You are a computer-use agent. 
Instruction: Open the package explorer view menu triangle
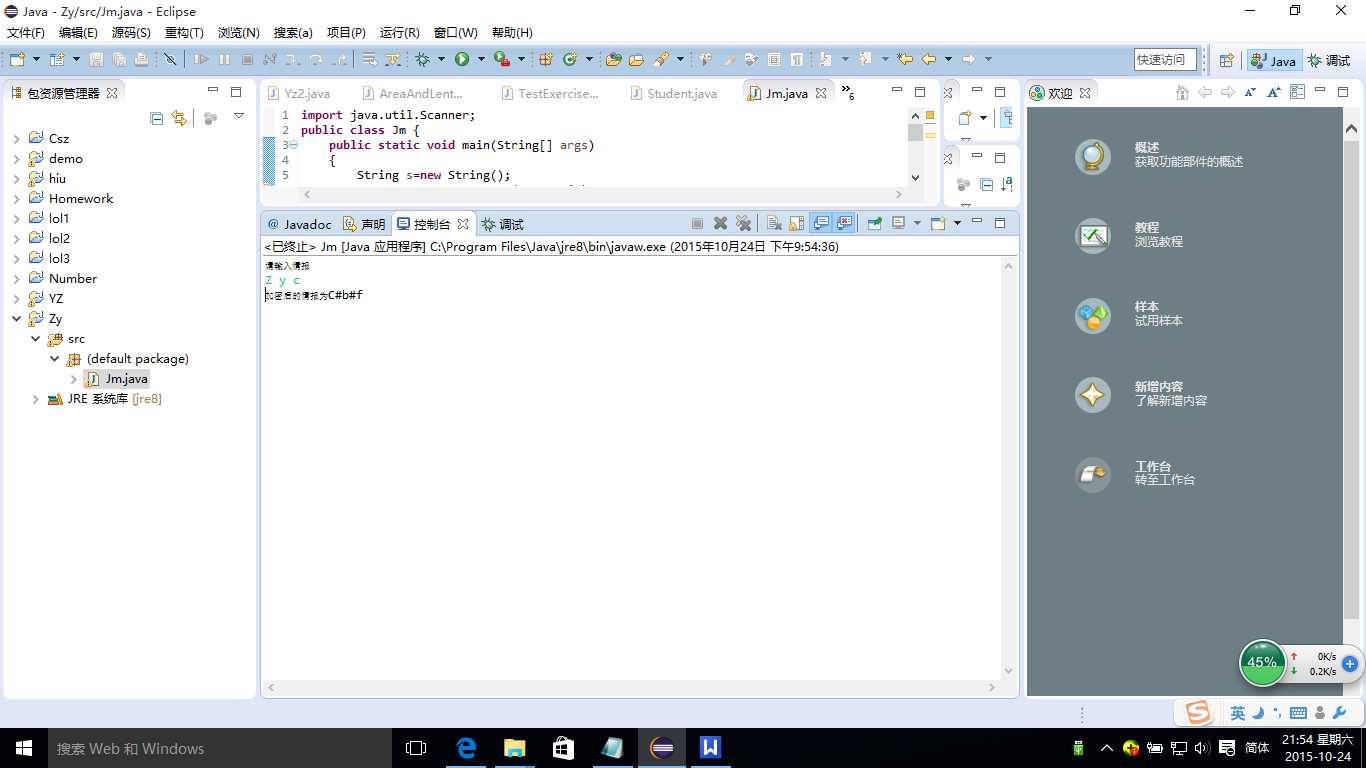pos(239,117)
